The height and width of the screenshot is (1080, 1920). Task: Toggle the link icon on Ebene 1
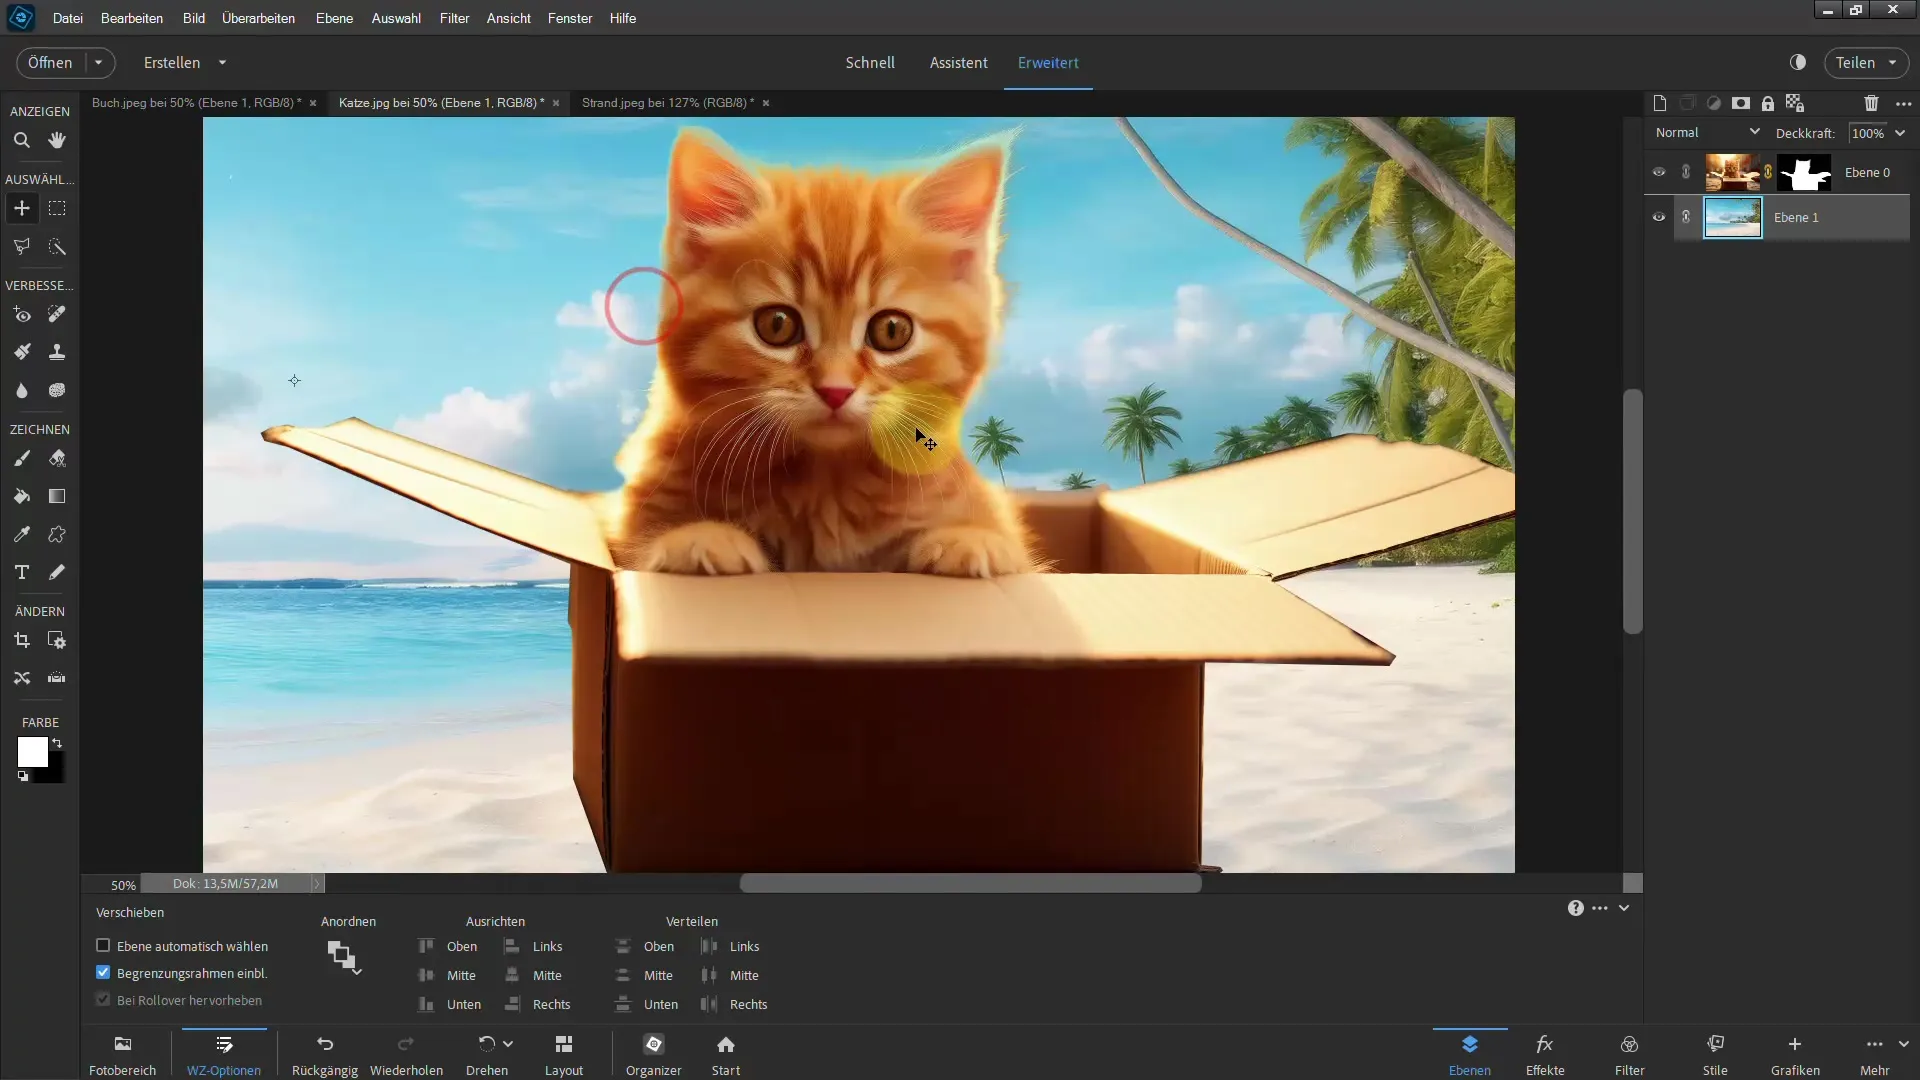click(1686, 217)
